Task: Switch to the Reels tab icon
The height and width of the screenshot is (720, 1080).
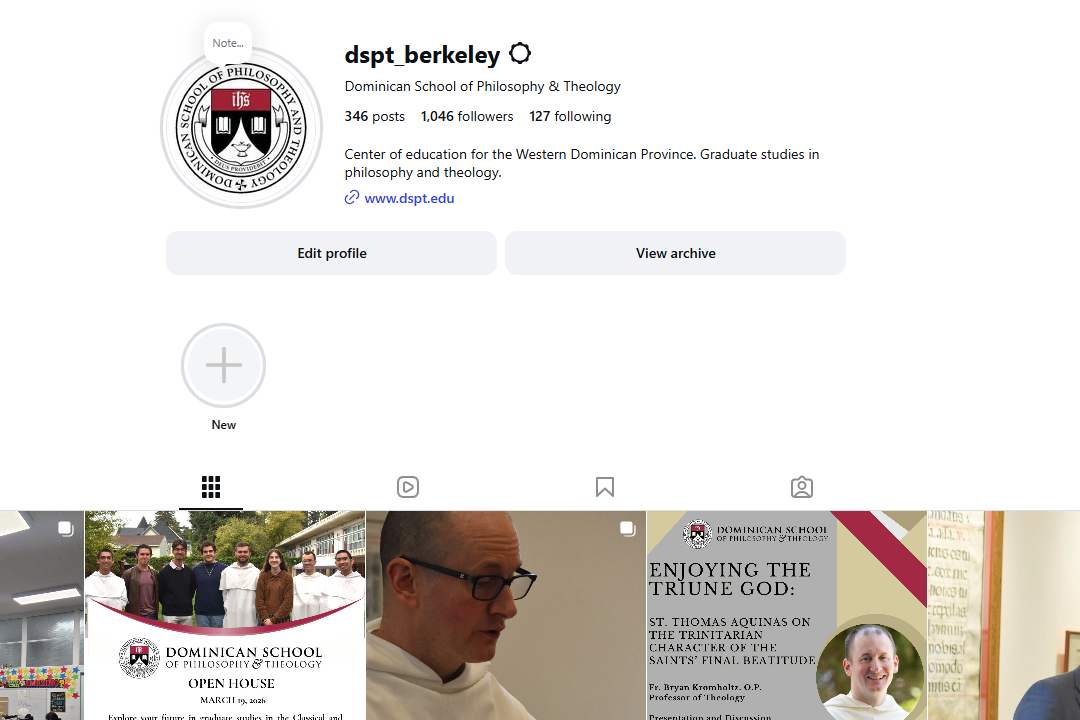Action: pyautogui.click(x=408, y=486)
